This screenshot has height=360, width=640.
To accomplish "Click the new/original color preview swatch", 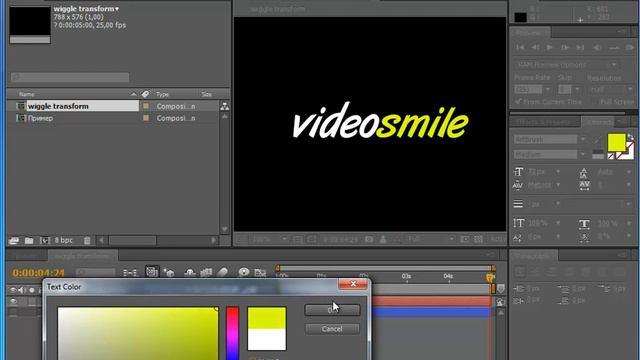I will tap(267, 329).
